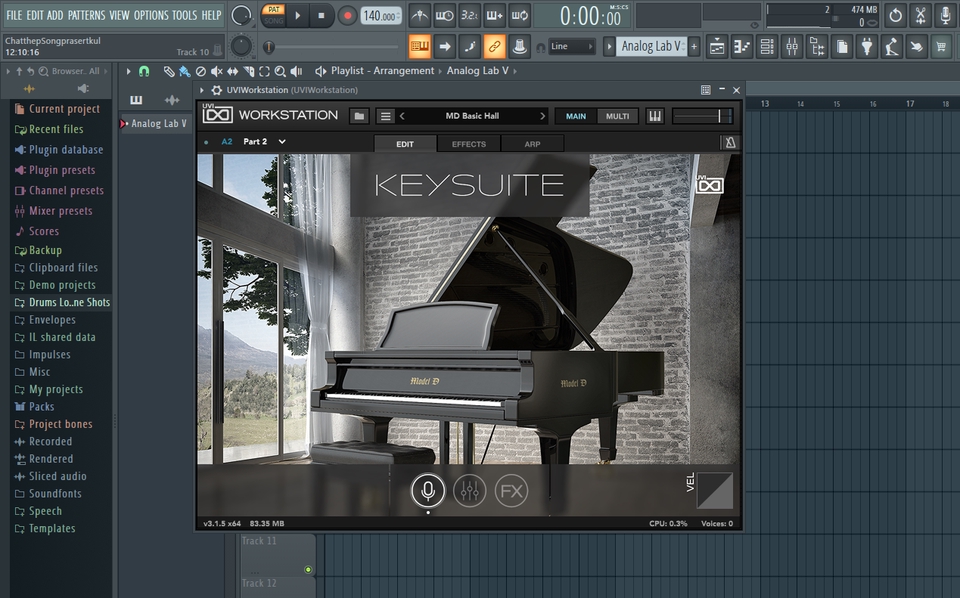960x598 pixels.
Task: Click the MULTI view button
Action: 617,116
